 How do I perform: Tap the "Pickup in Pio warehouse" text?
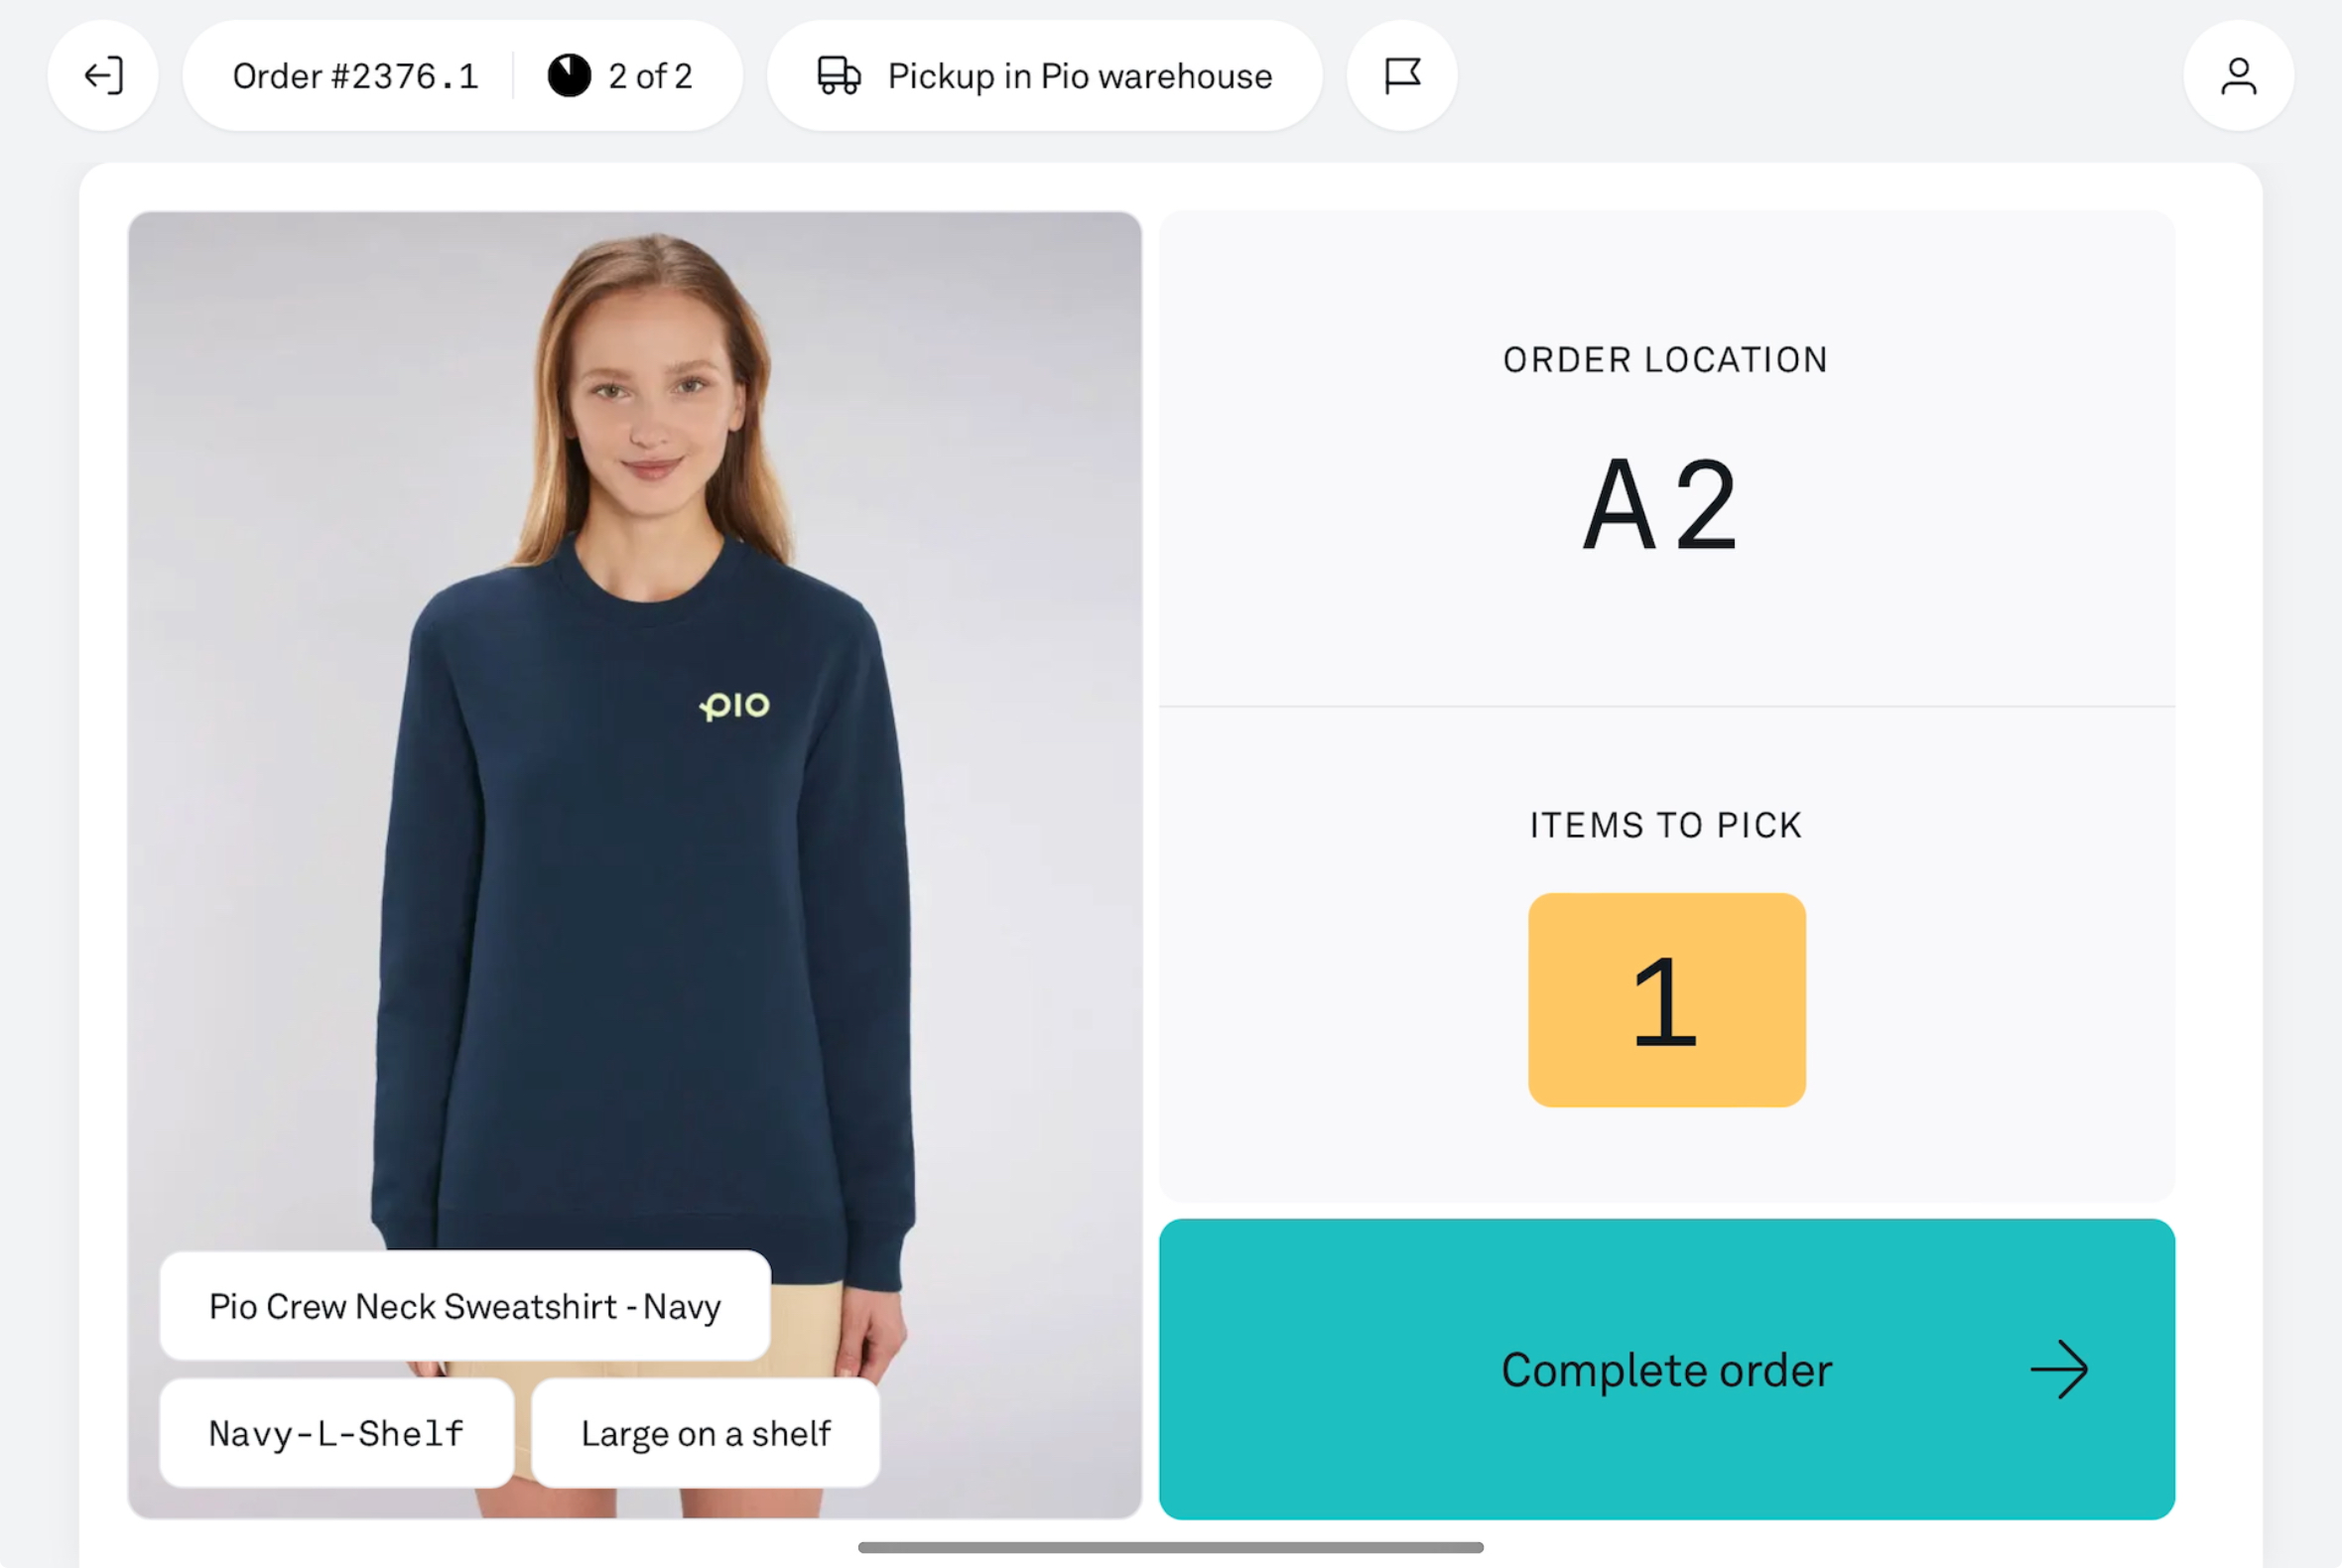coord(1080,76)
